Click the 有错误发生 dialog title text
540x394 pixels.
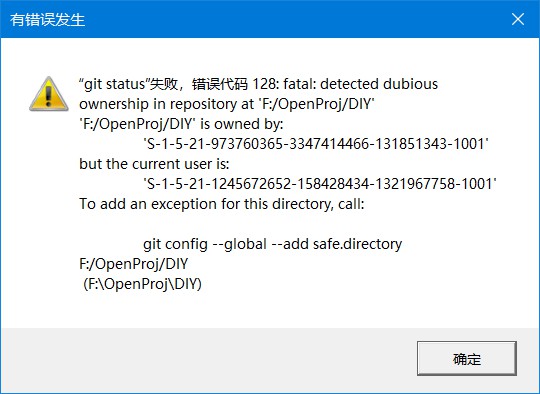pyautogui.click(x=47, y=20)
